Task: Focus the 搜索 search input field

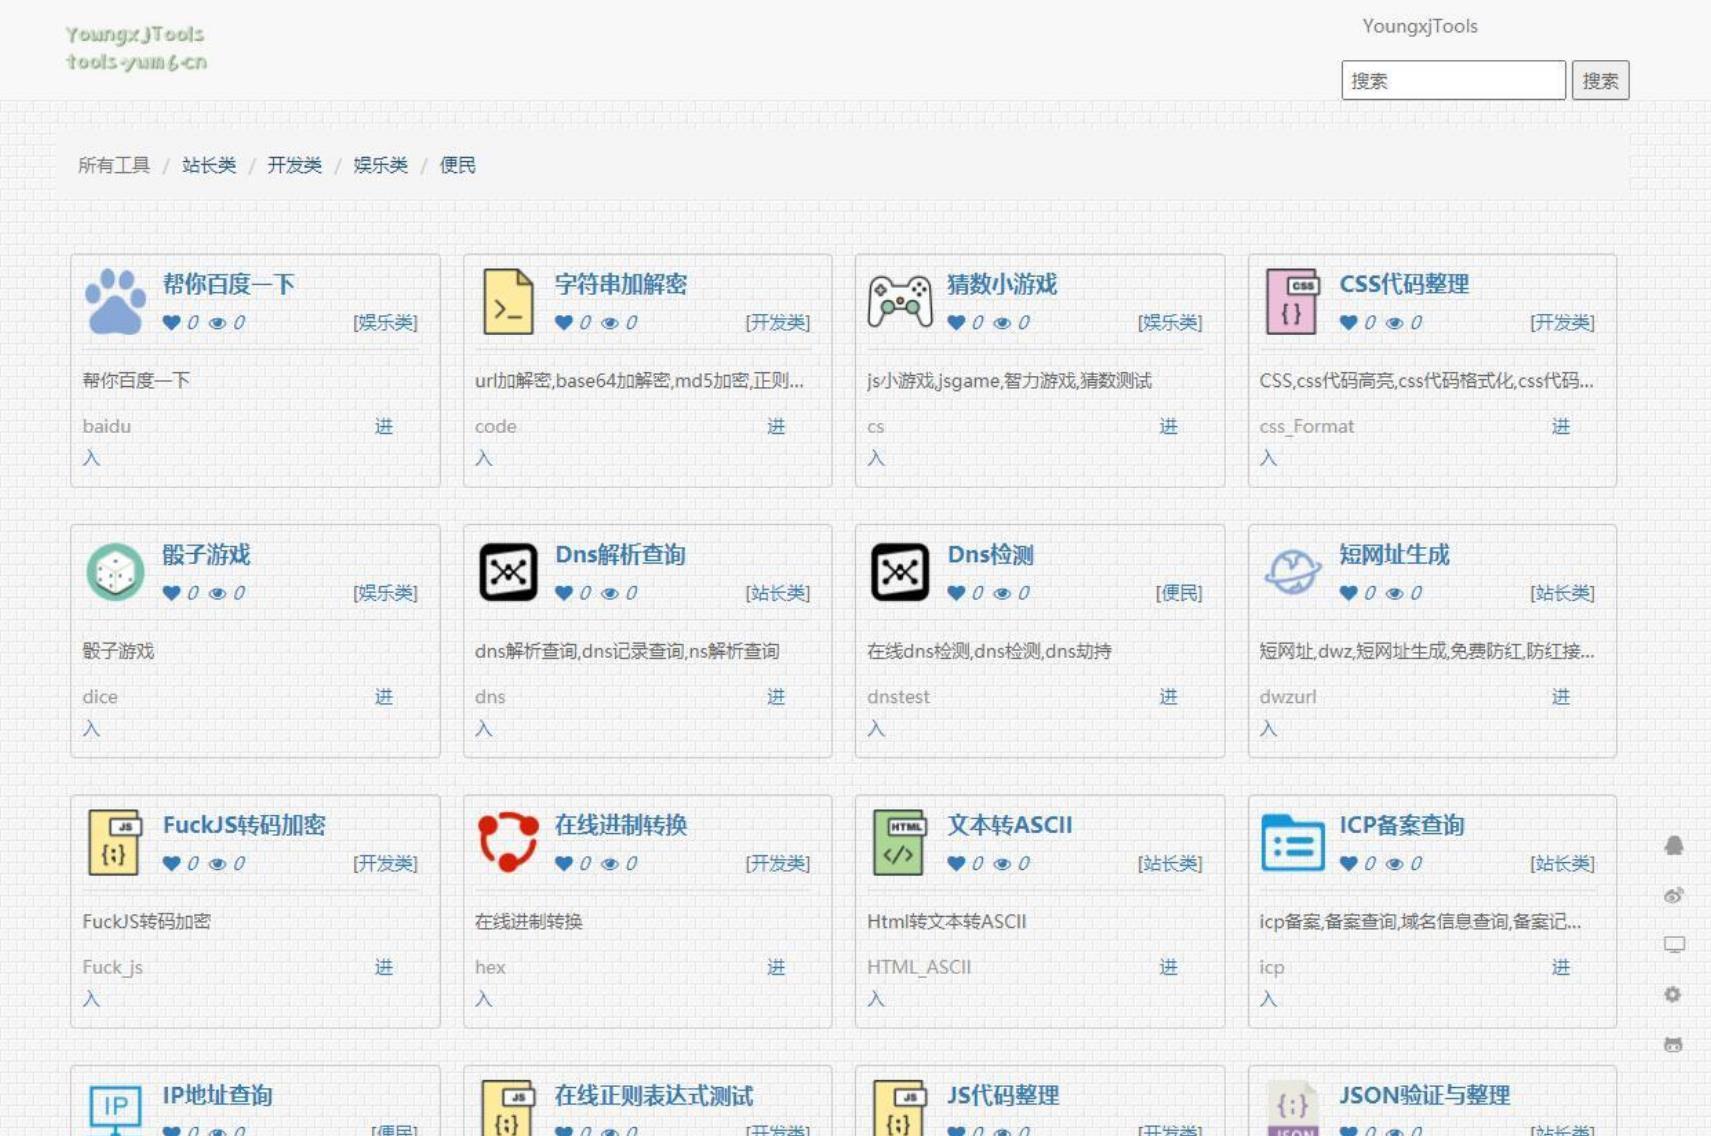Action: (1453, 81)
